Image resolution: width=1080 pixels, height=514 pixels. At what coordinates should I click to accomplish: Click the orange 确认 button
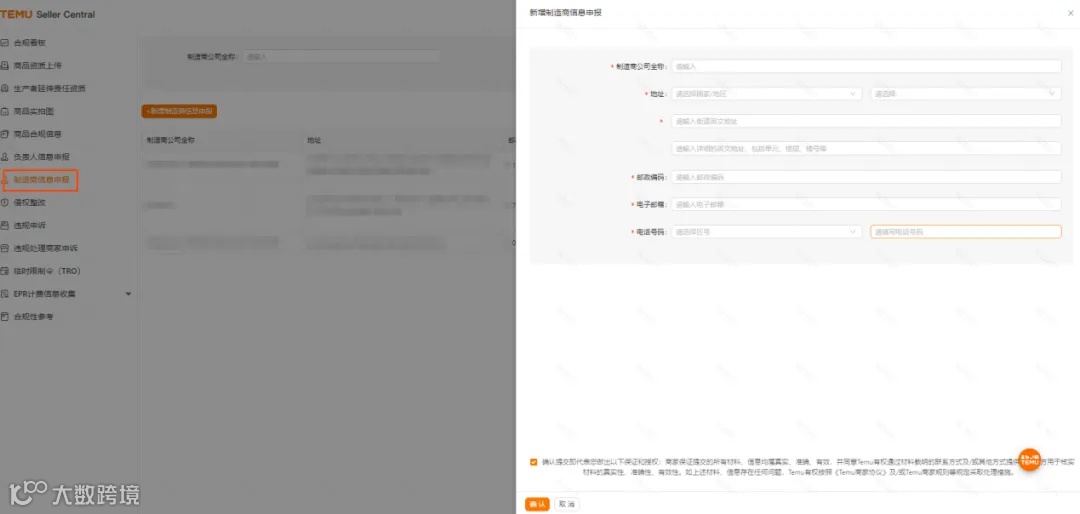click(537, 504)
